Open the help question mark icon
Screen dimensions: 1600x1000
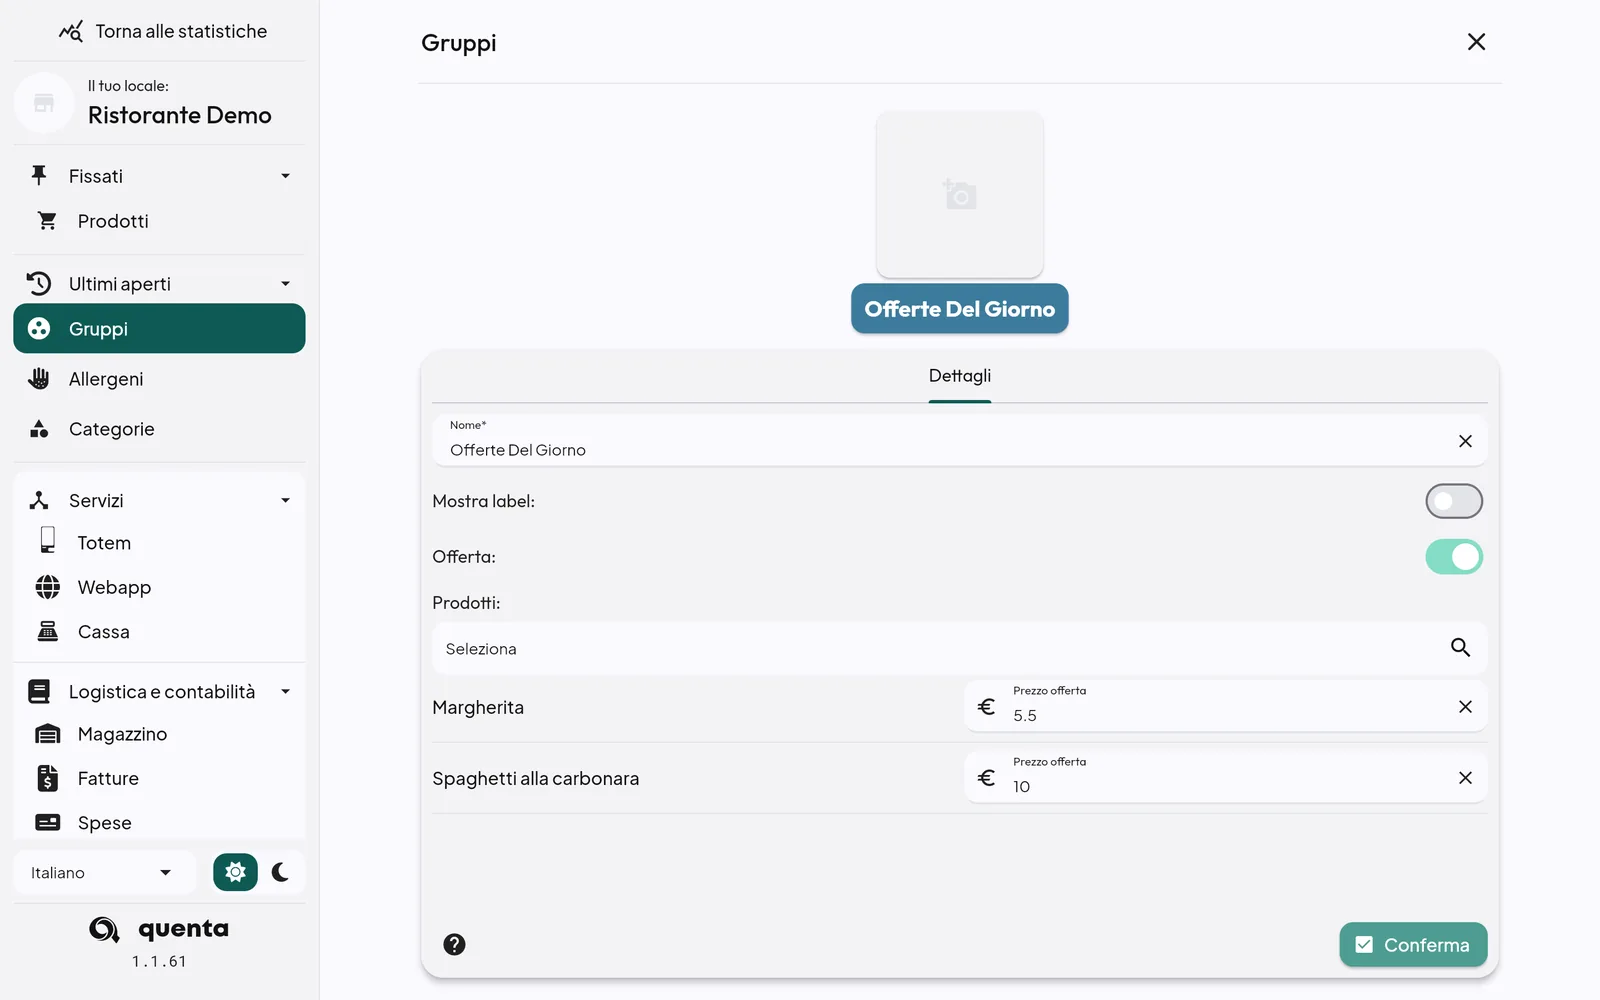point(454,945)
